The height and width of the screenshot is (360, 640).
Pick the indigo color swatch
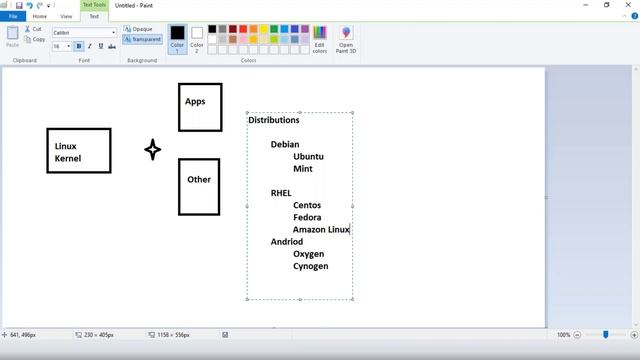click(295, 29)
